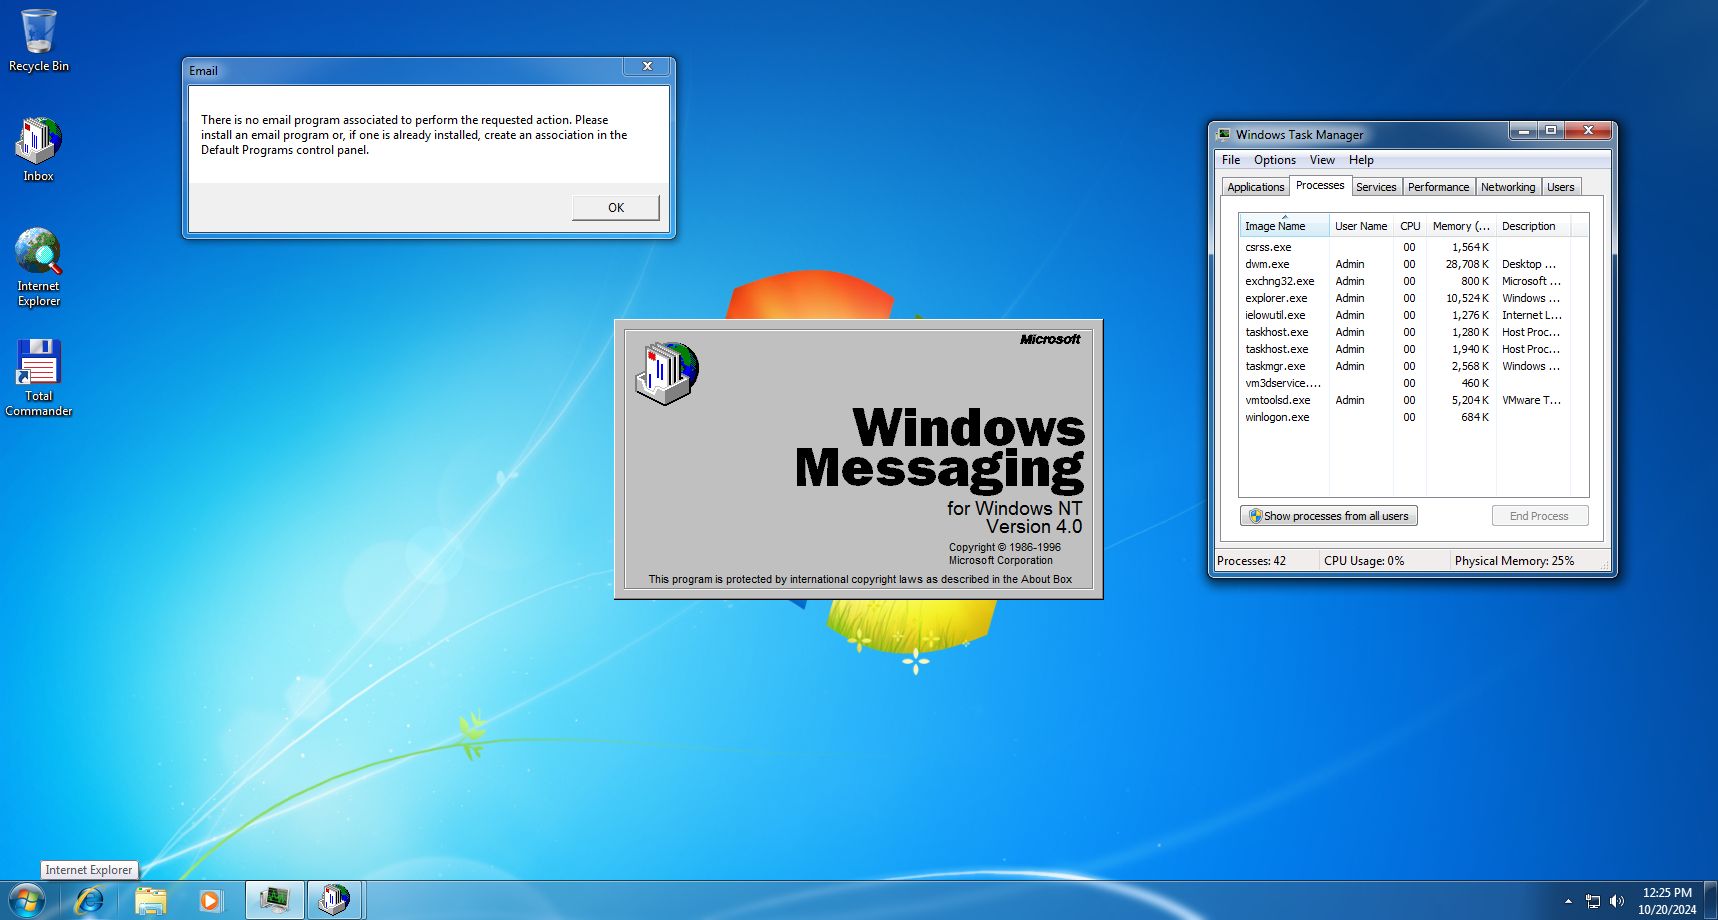This screenshot has height=920, width=1718.
Task: Click the Windows Messaging splash inbox icon
Action: [x=667, y=372]
